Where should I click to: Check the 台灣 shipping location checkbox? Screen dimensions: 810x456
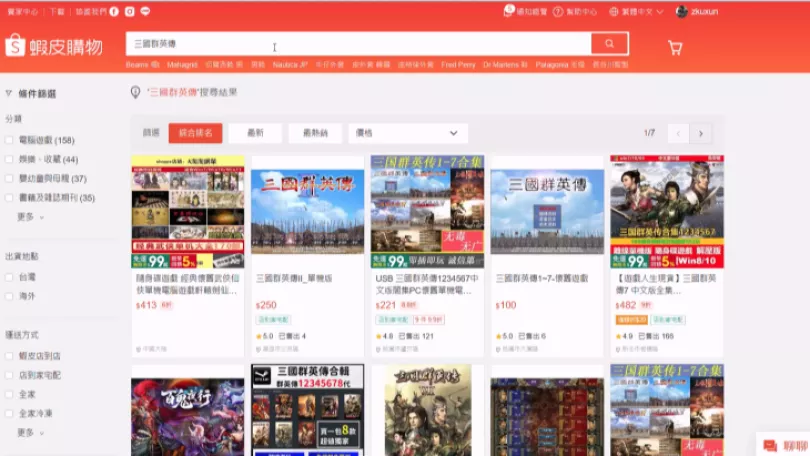pyautogui.click(x=9, y=277)
